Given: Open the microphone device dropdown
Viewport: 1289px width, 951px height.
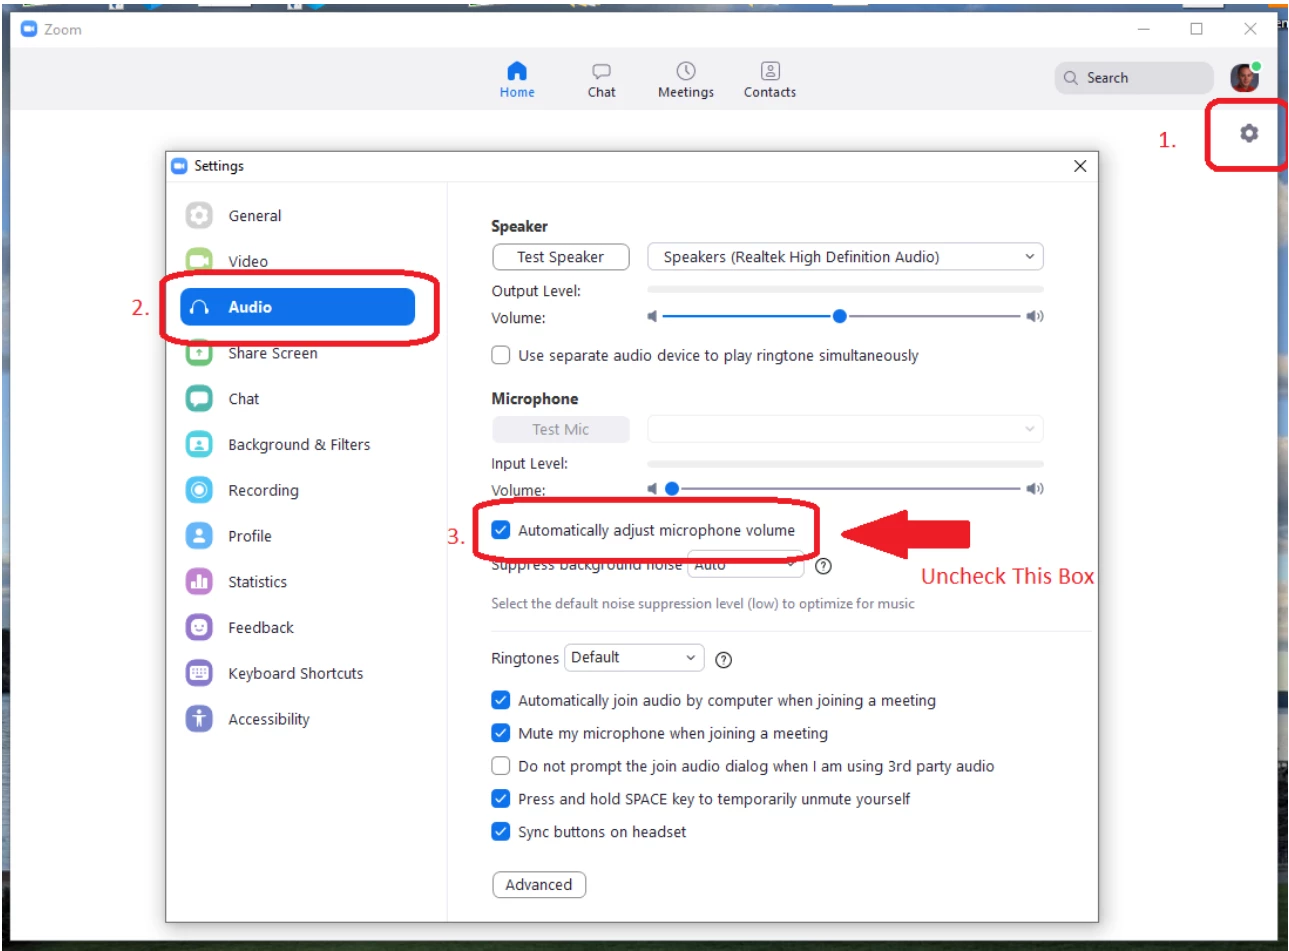Looking at the screenshot, I should 846,429.
